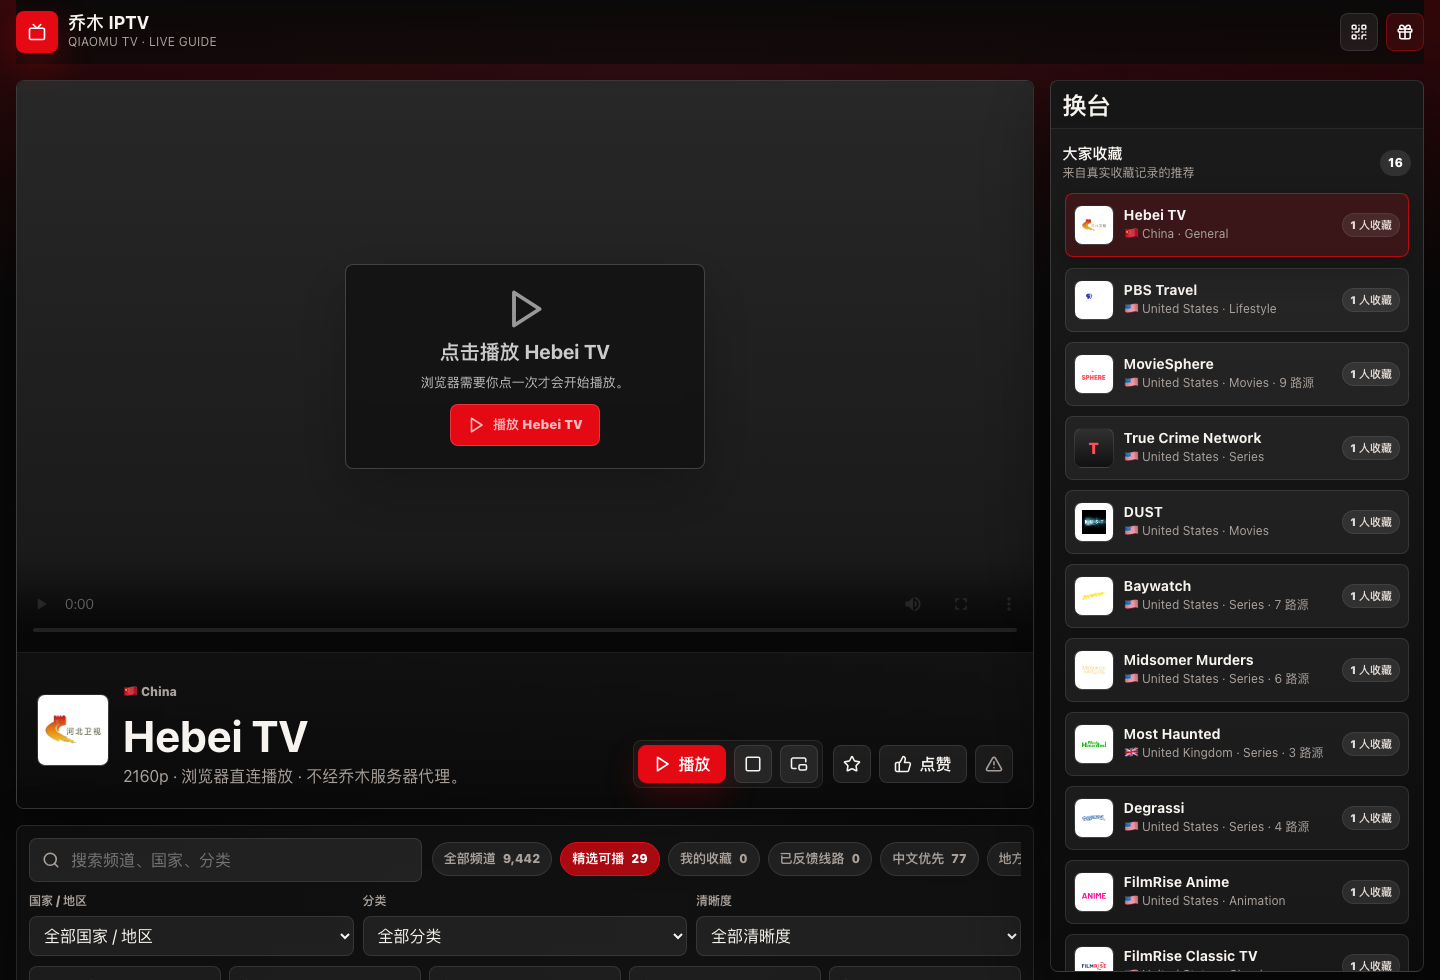The height and width of the screenshot is (980, 1440).
Task: Click Baywatch channel logo icon
Action: coord(1094,596)
